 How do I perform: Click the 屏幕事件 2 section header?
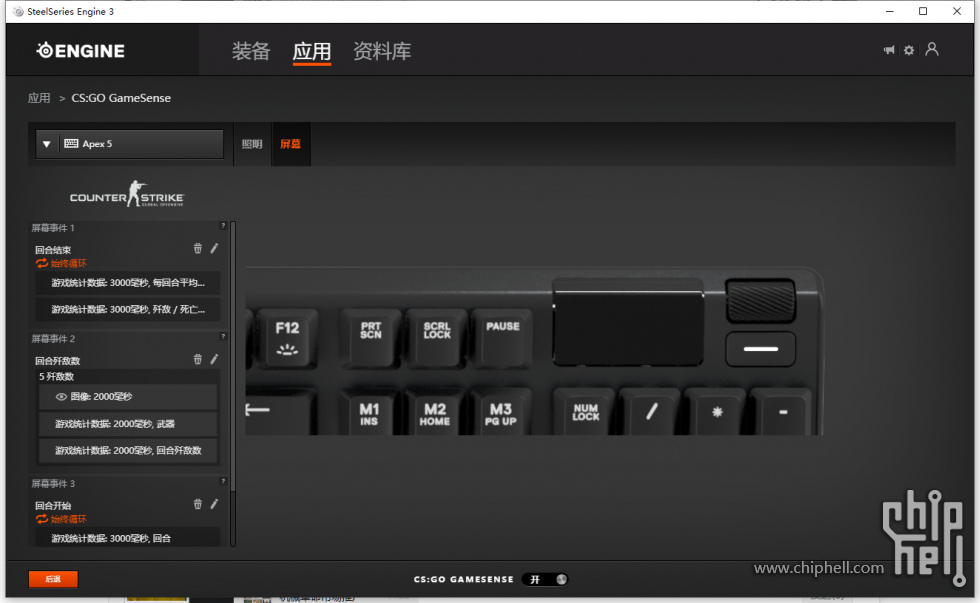(x=53, y=339)
